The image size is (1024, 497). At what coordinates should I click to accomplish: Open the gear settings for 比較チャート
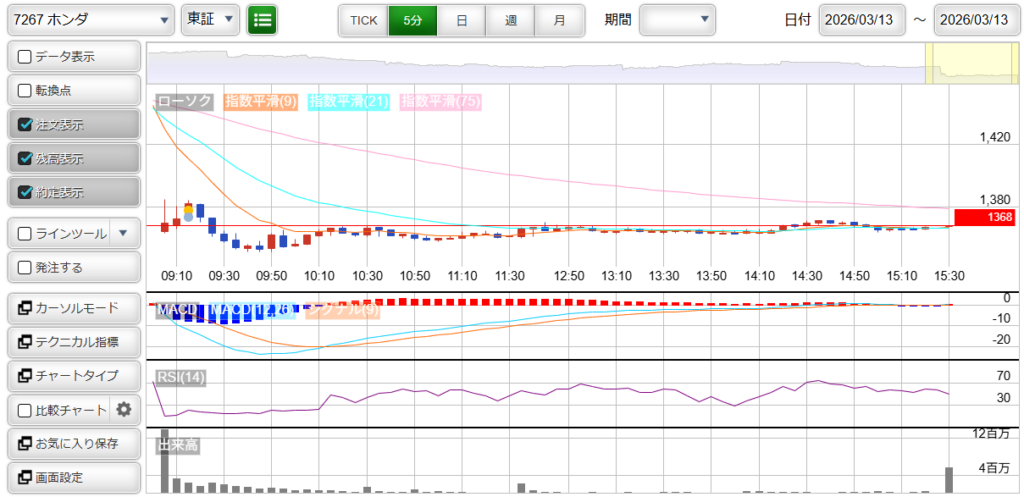click(124, 409)
